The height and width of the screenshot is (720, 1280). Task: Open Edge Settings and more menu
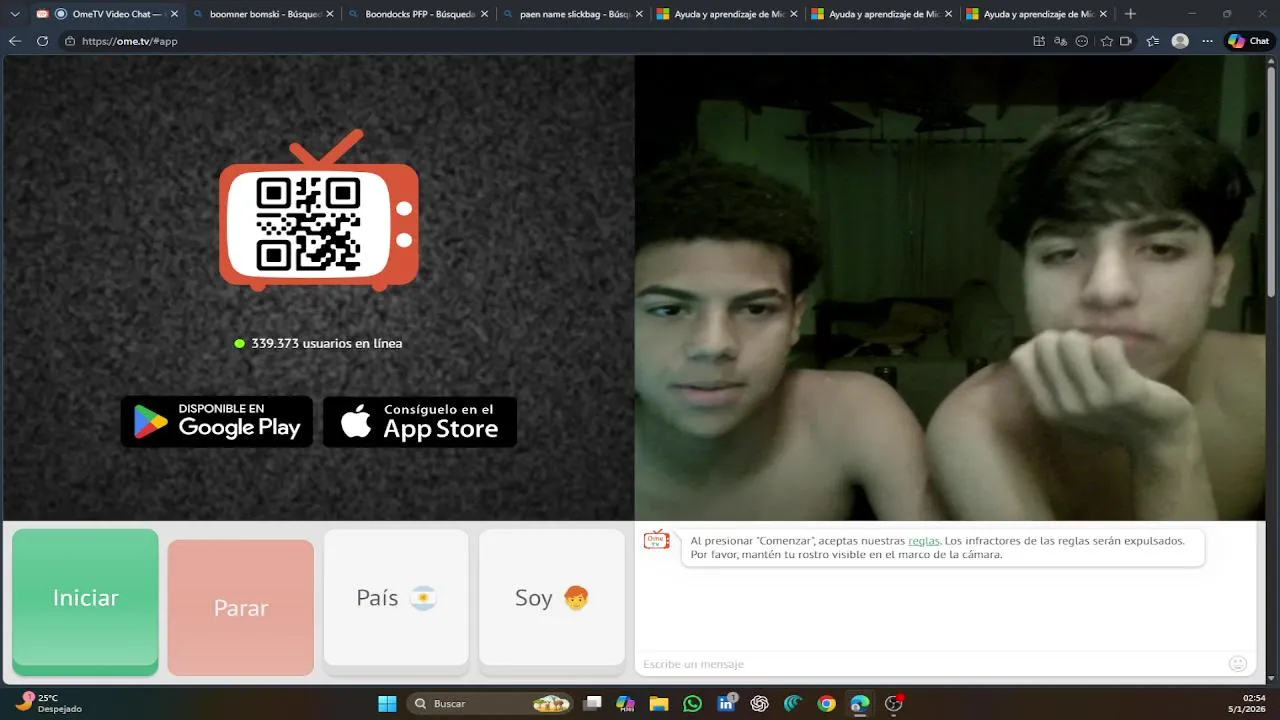1208,41
